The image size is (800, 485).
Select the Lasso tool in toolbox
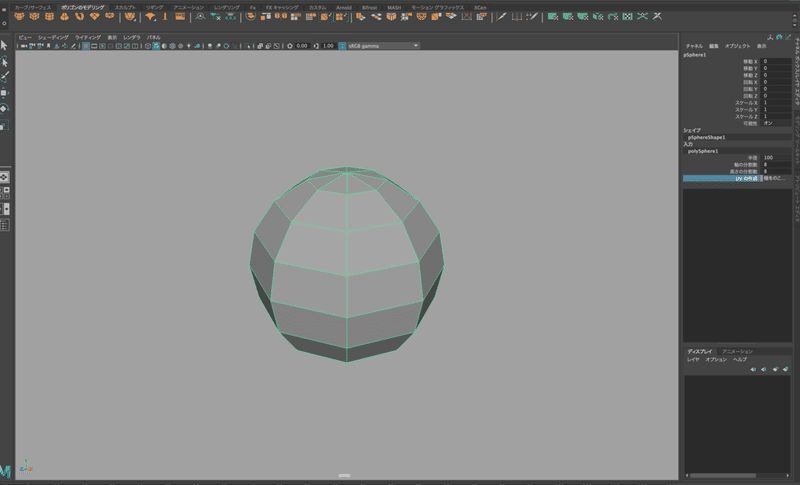click(4, 61)
